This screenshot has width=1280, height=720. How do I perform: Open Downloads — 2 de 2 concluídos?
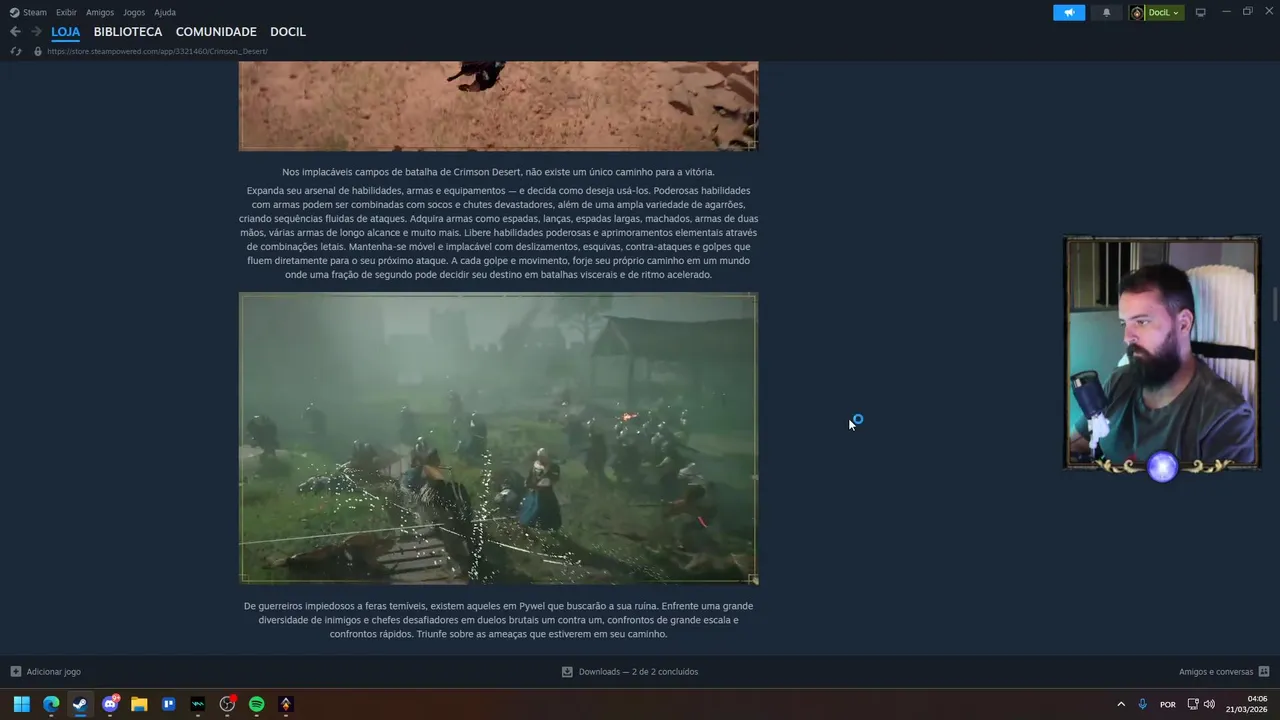pyautogui.click(x=638, y=672)
